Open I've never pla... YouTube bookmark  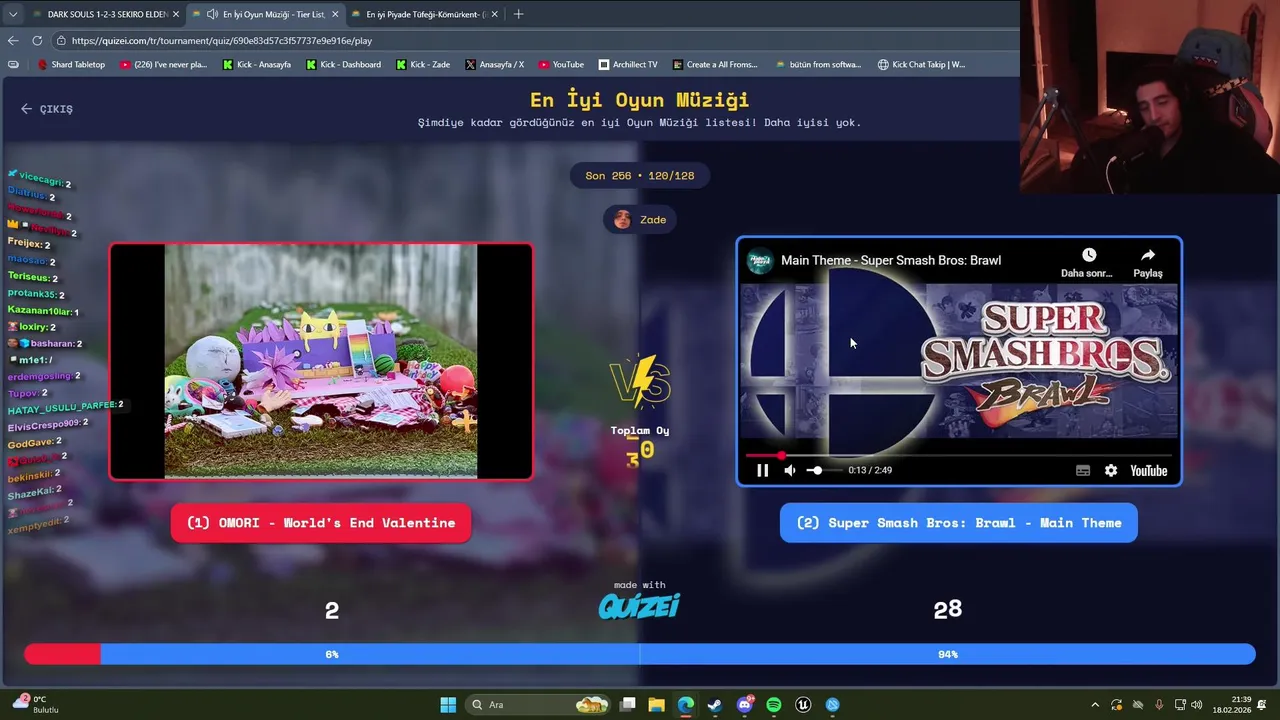163,65
